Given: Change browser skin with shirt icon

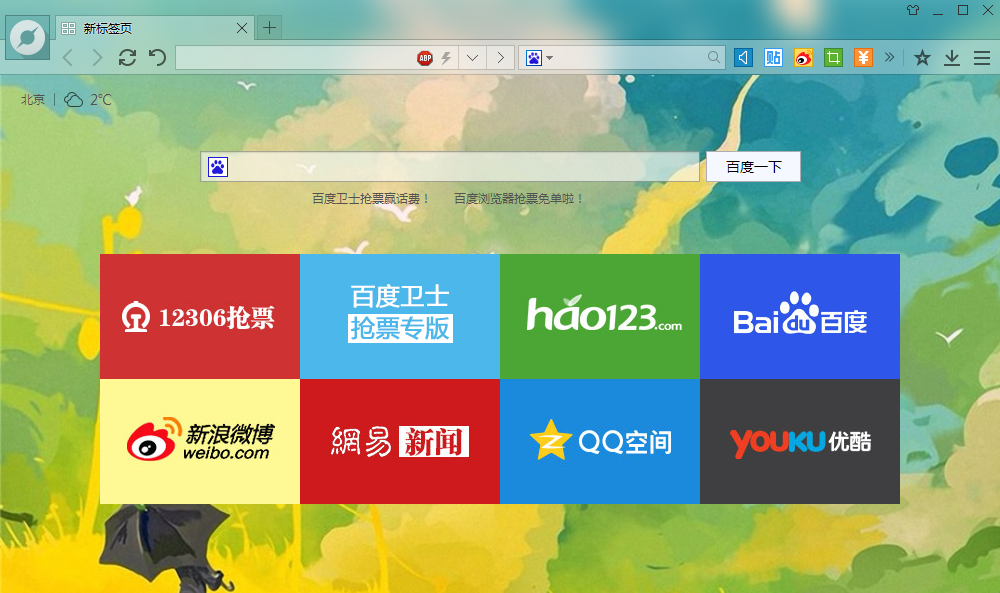Looking at the screenshot, I should coord(913,10).
